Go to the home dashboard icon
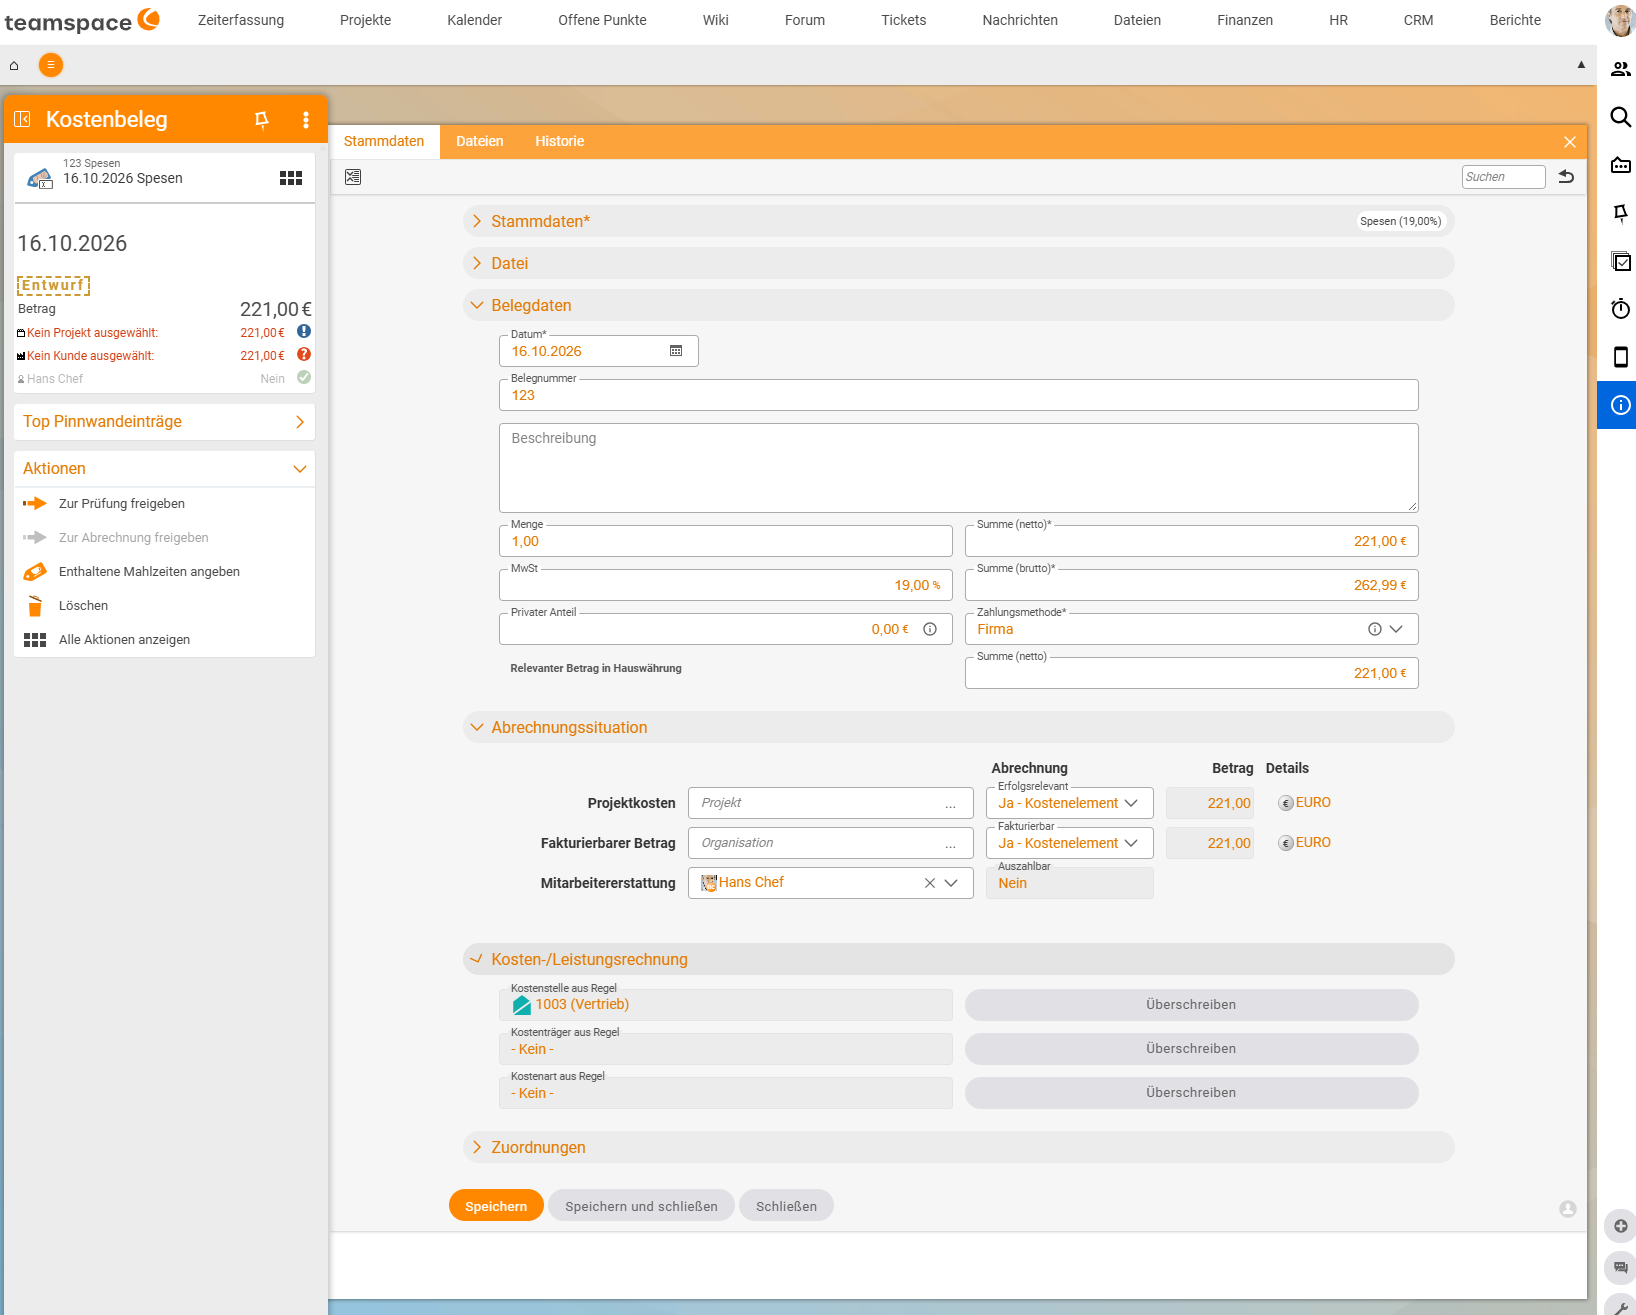Viewport: 1636px width, 1315px height. pos(14,66)
